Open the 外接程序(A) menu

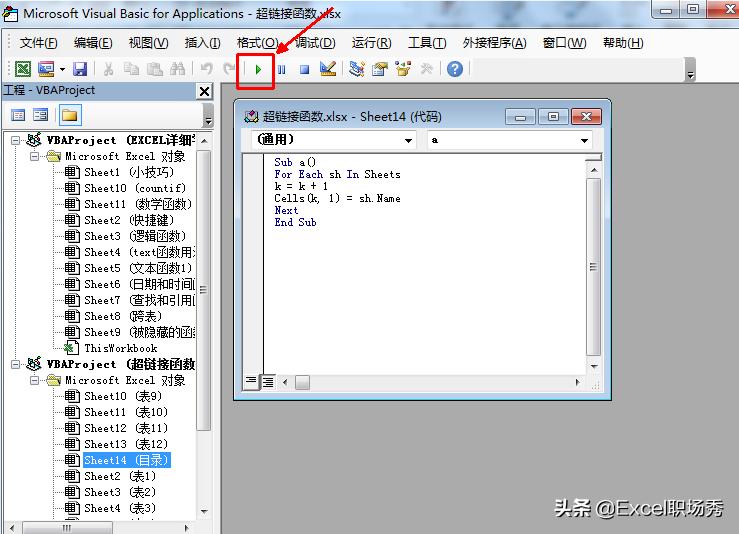tap(494, 43)
